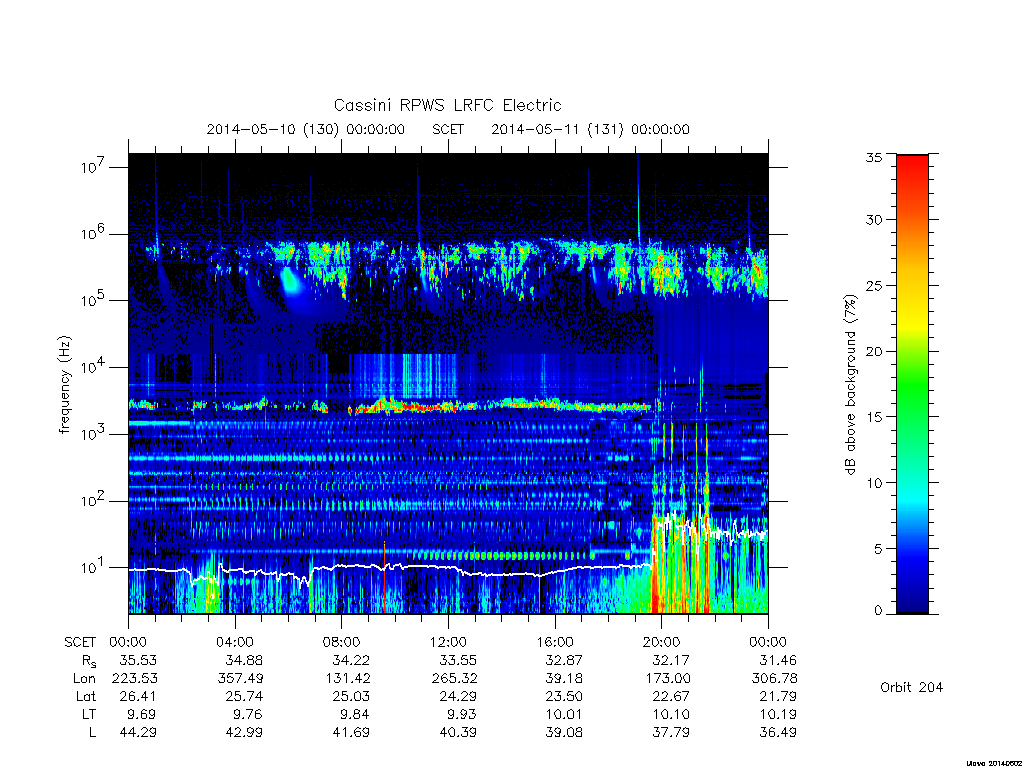This screenshot has width=1024, height=768.
Task: Click the '15' color bar label
Action: click(874, 417)
